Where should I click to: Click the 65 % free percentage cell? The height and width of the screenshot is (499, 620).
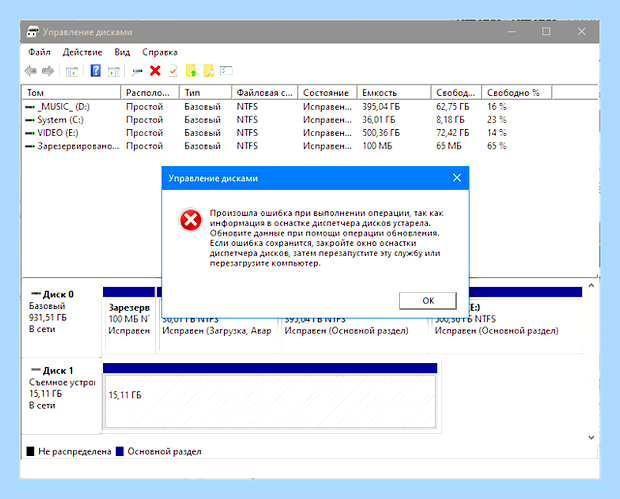click(x=497, y=146)
